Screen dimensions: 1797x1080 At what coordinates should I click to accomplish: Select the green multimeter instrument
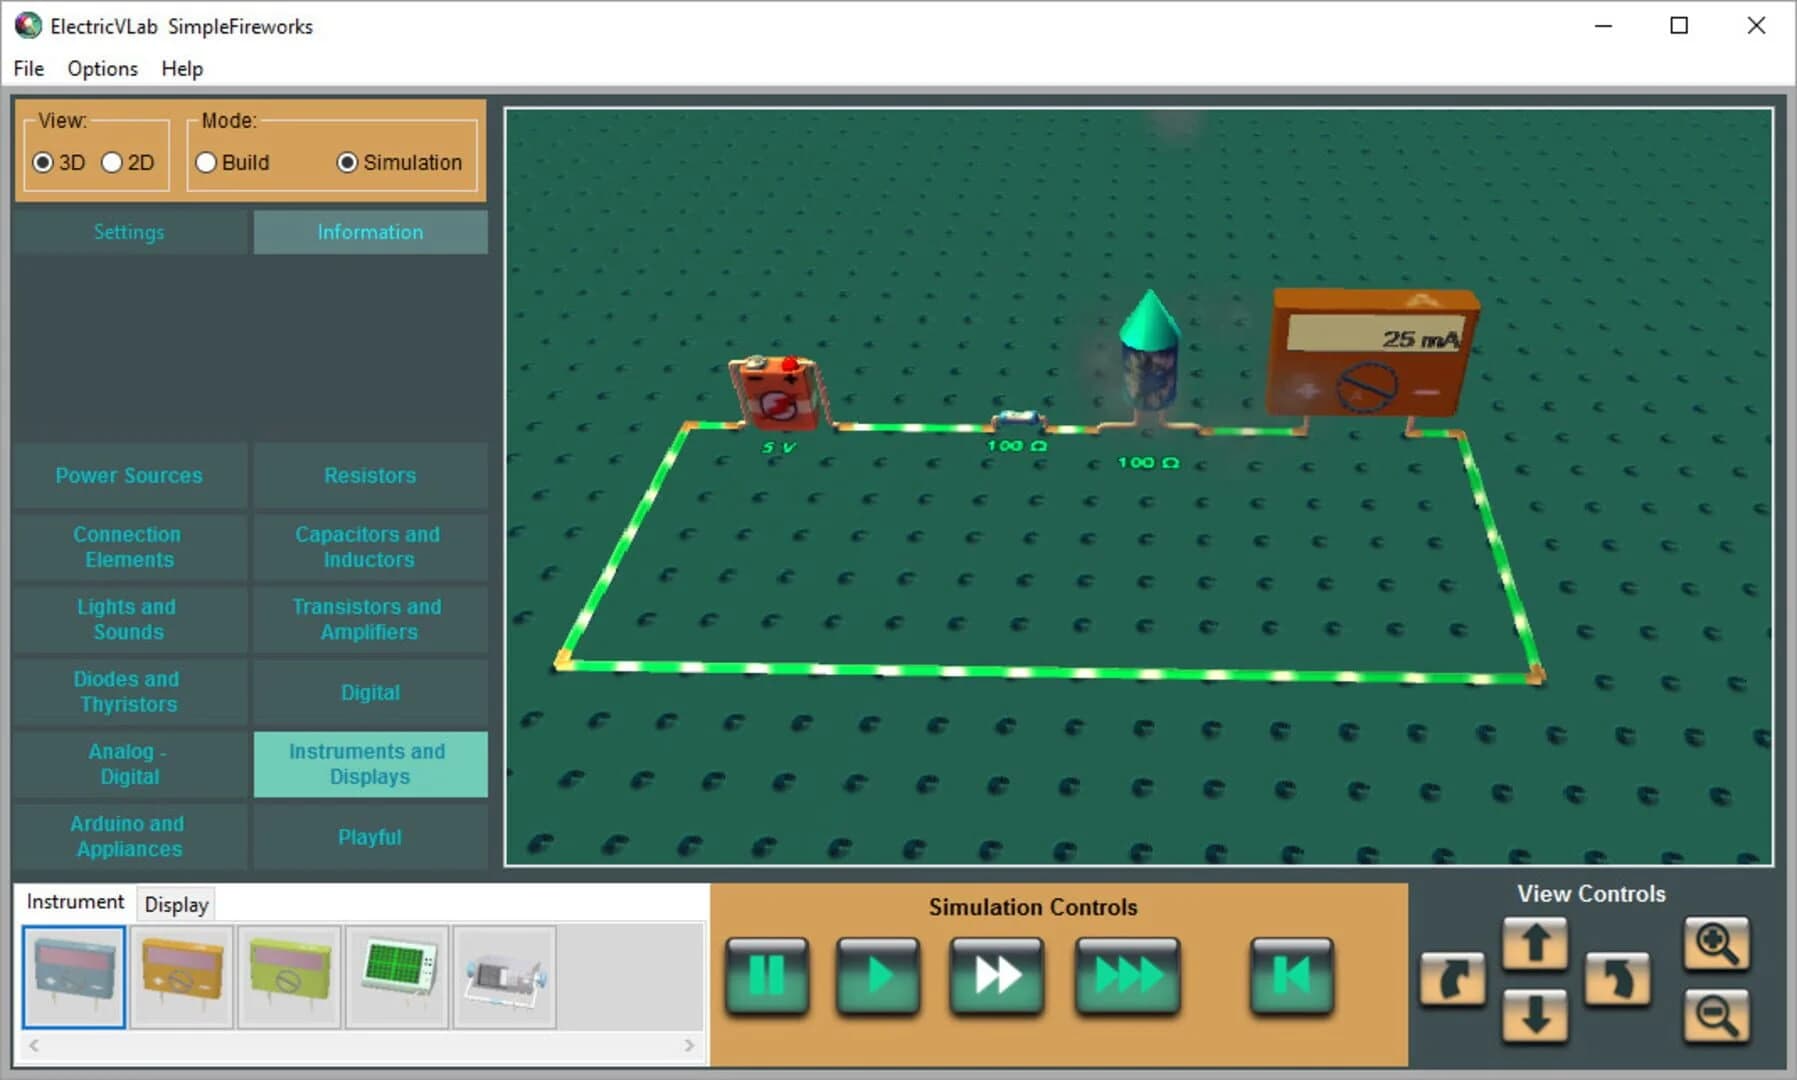[x=289, y=976]
